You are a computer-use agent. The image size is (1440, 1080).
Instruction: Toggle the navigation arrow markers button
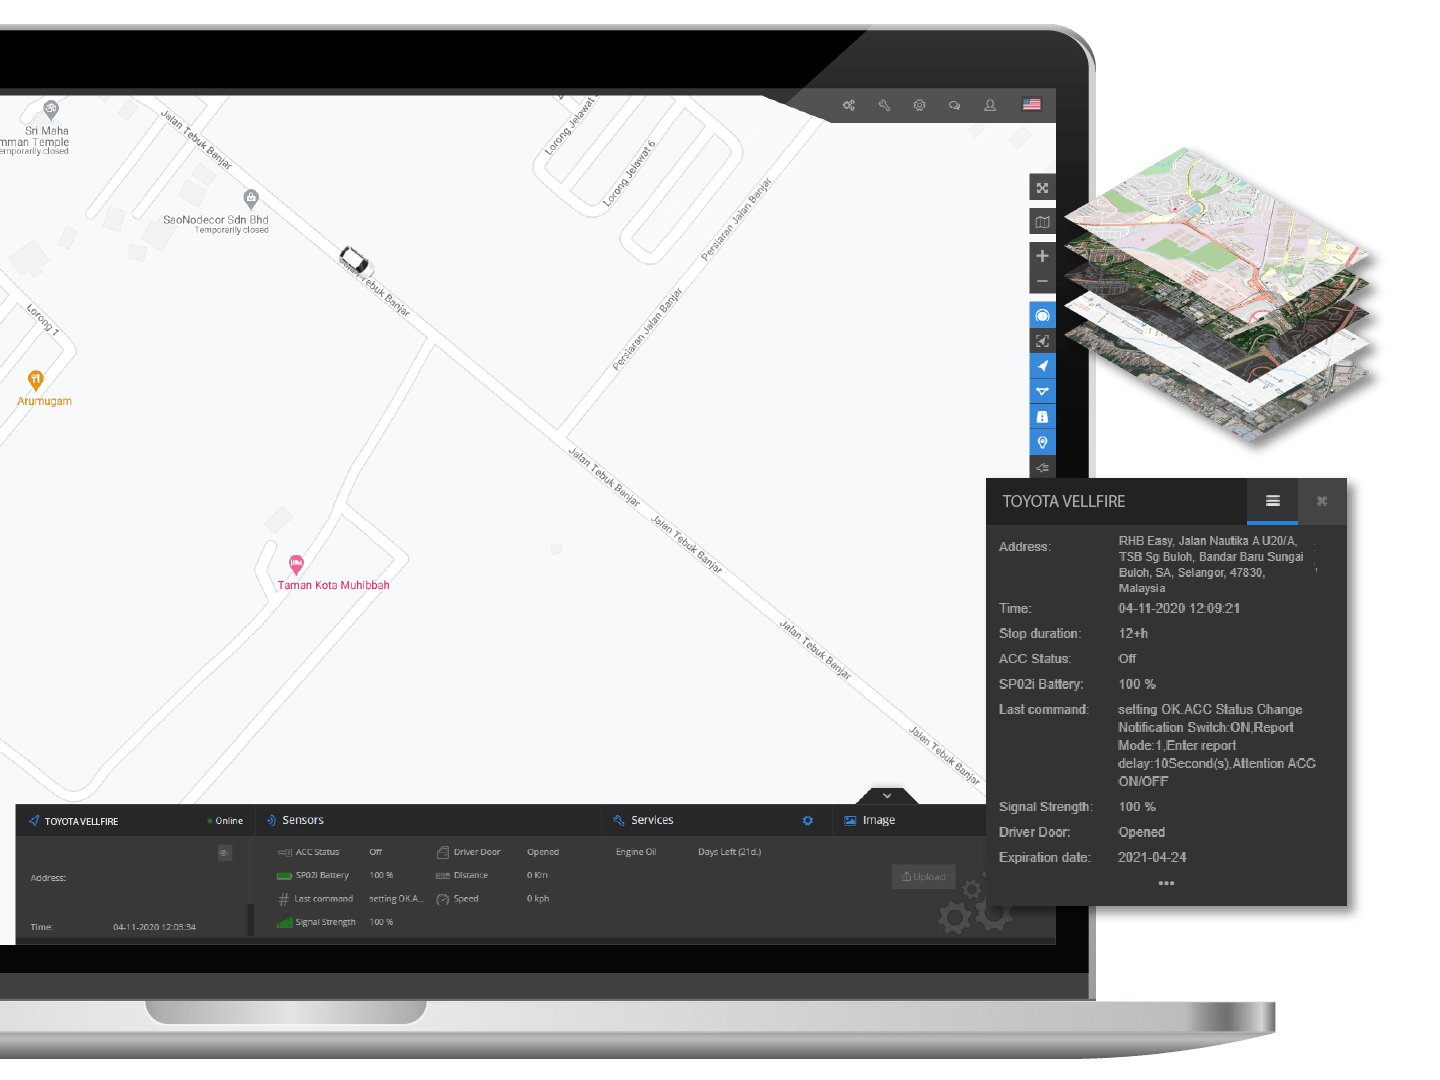tap(1042, 366)
